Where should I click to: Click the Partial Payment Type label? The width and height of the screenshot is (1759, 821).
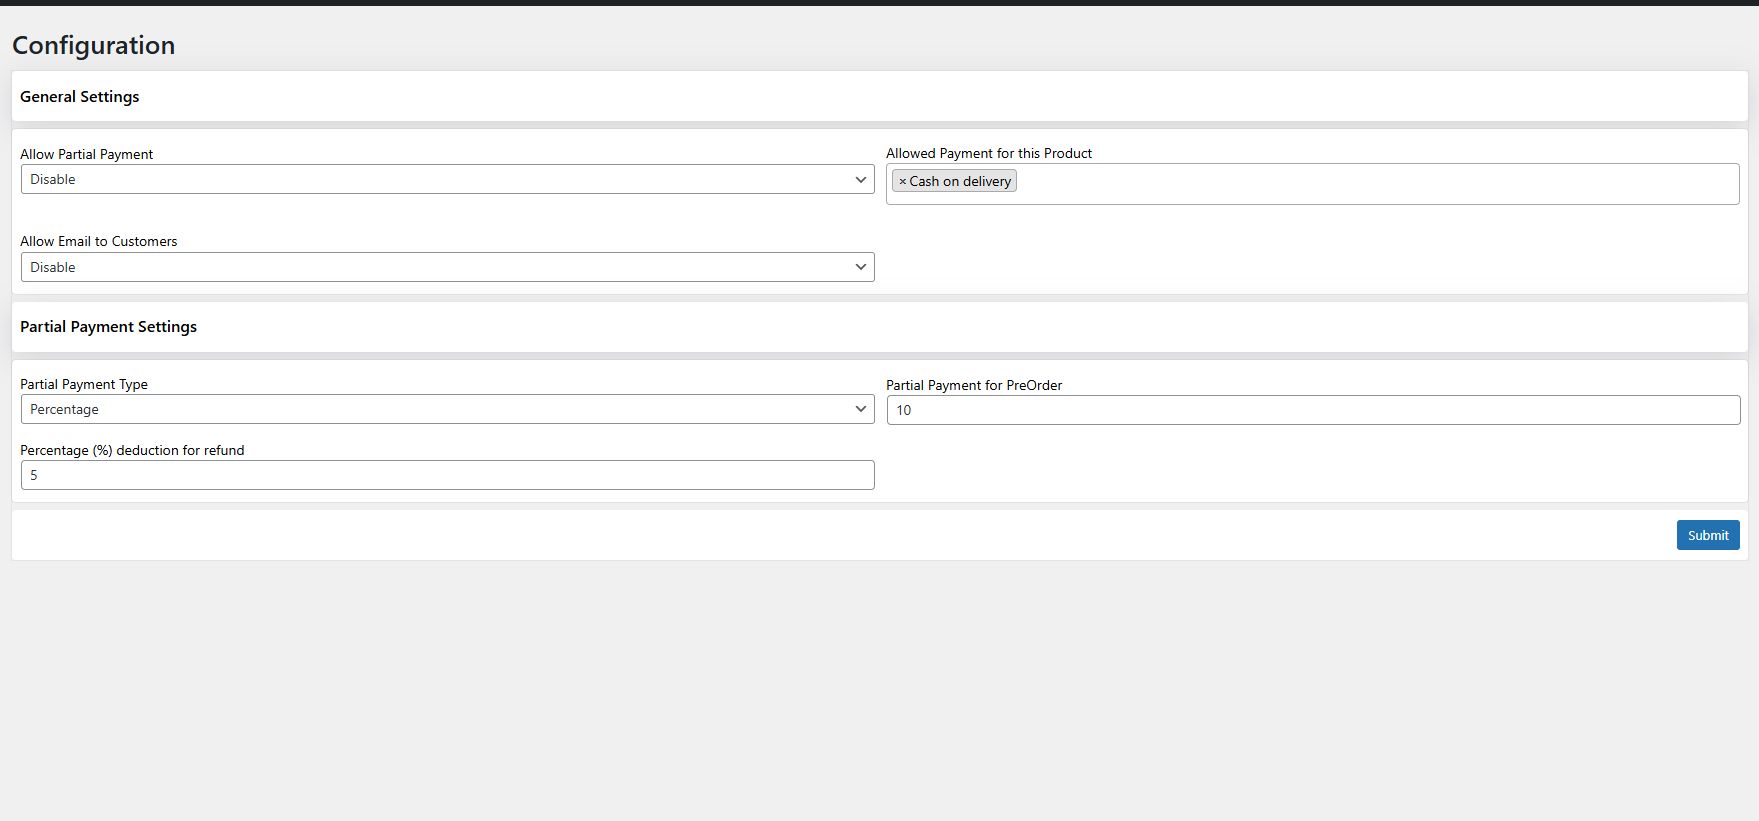pos(84,384)
